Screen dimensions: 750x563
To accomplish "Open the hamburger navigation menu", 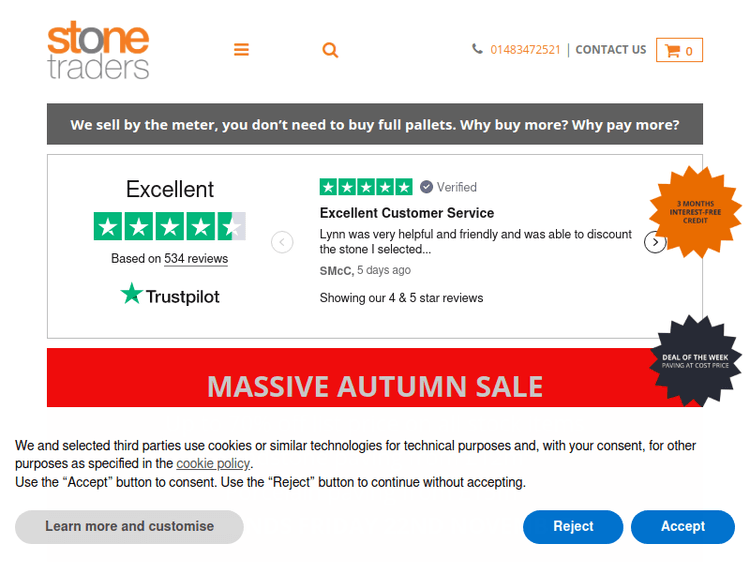I will tap(241, 50).
